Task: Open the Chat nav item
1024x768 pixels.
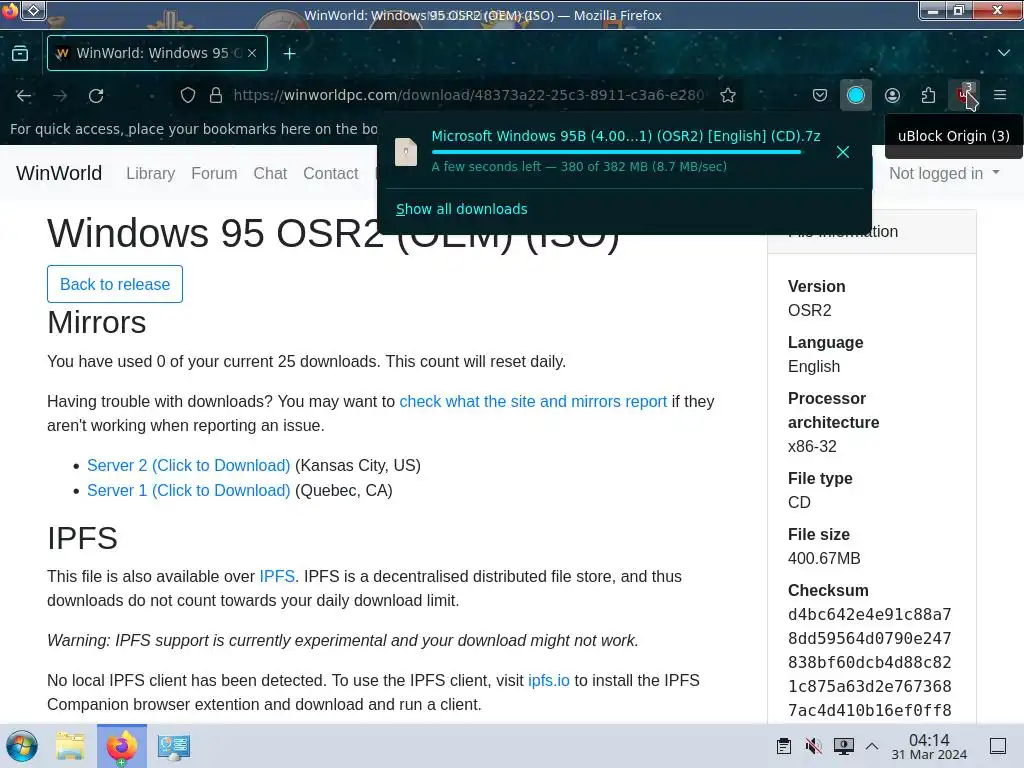Action: [x=270, y=173]
